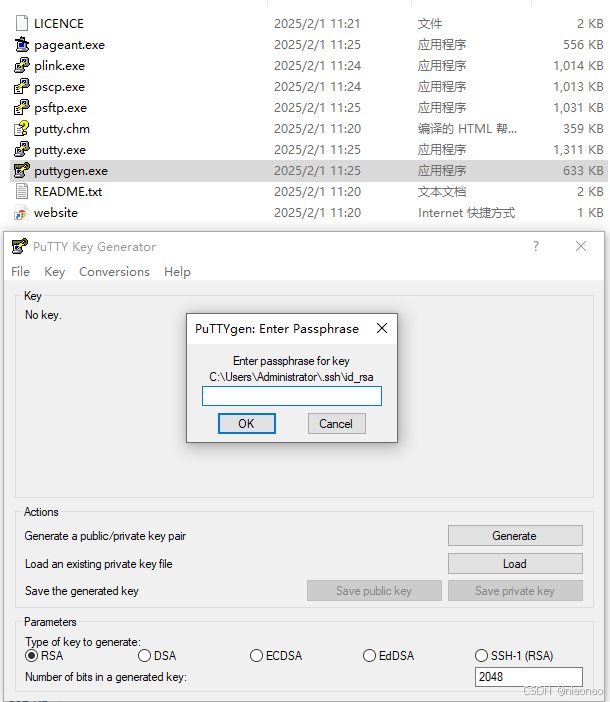Screen dimensions: 610x702
Task: Click the psftp.exe icon
Action: pos(21,107)
